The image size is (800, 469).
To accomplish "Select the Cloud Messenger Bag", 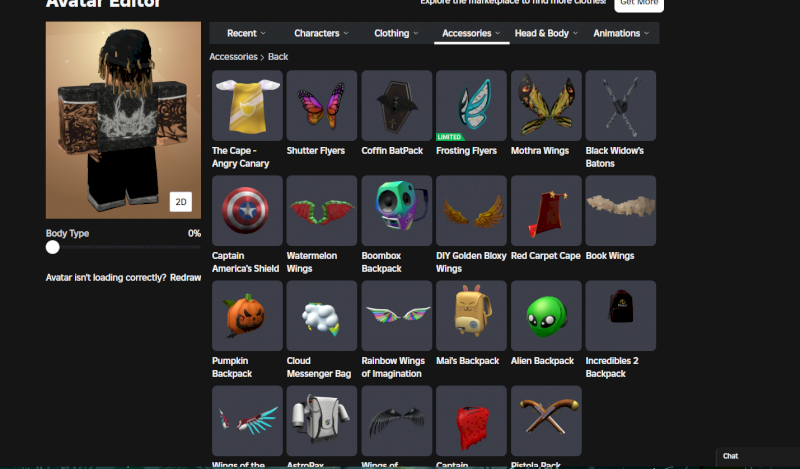I will pos(321,316).
